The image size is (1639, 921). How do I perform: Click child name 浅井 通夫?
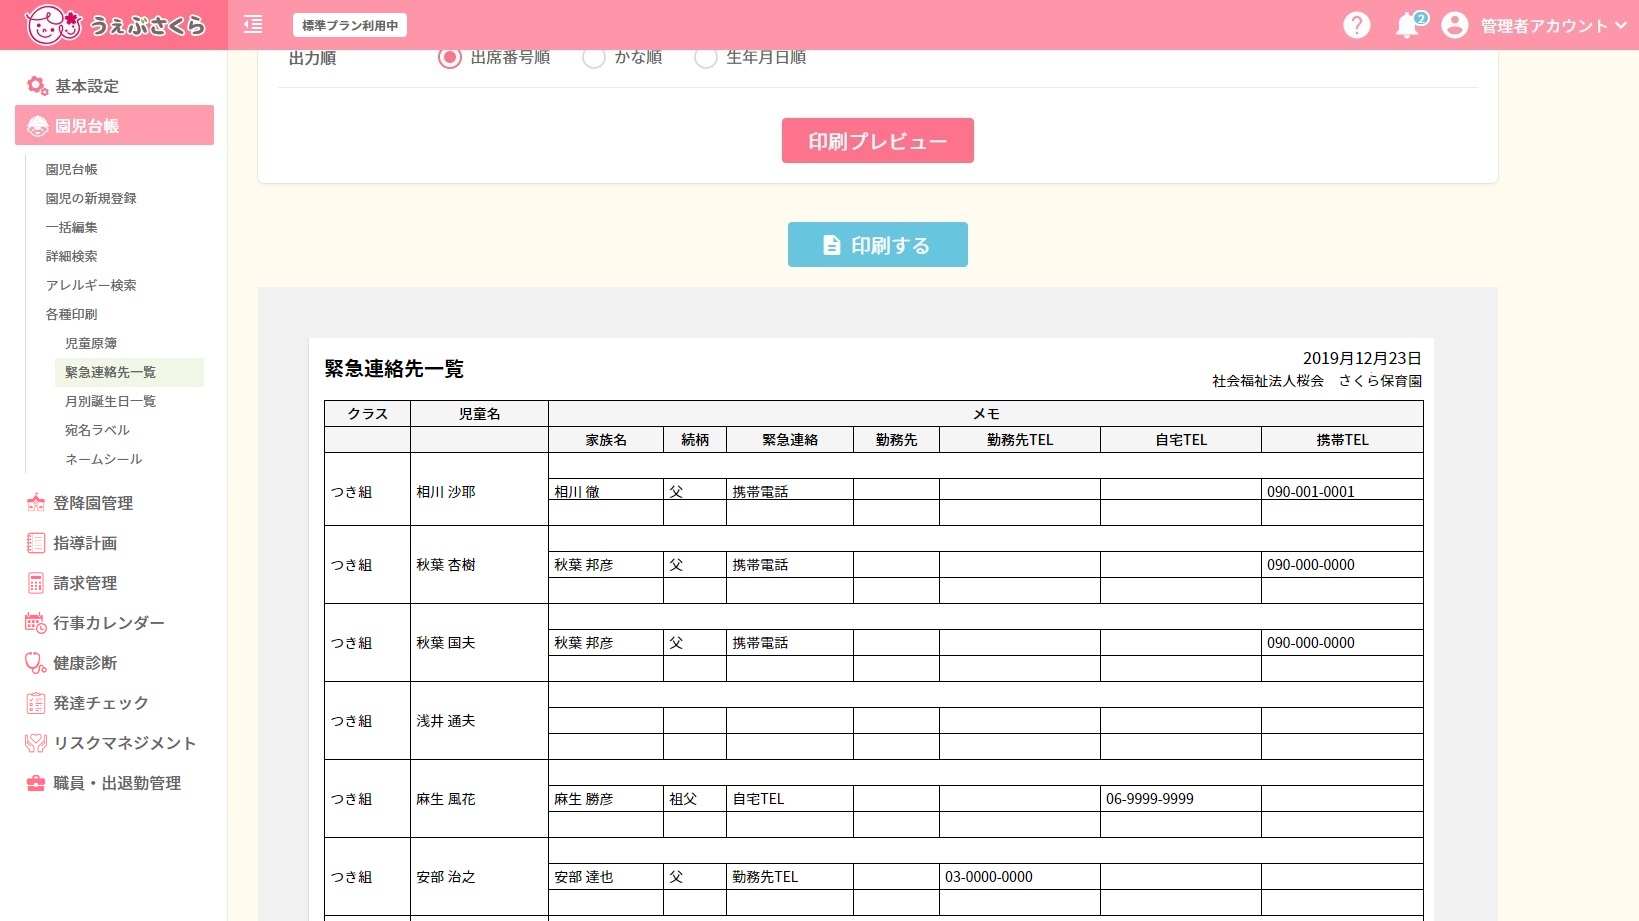click(x=446, y=721)
